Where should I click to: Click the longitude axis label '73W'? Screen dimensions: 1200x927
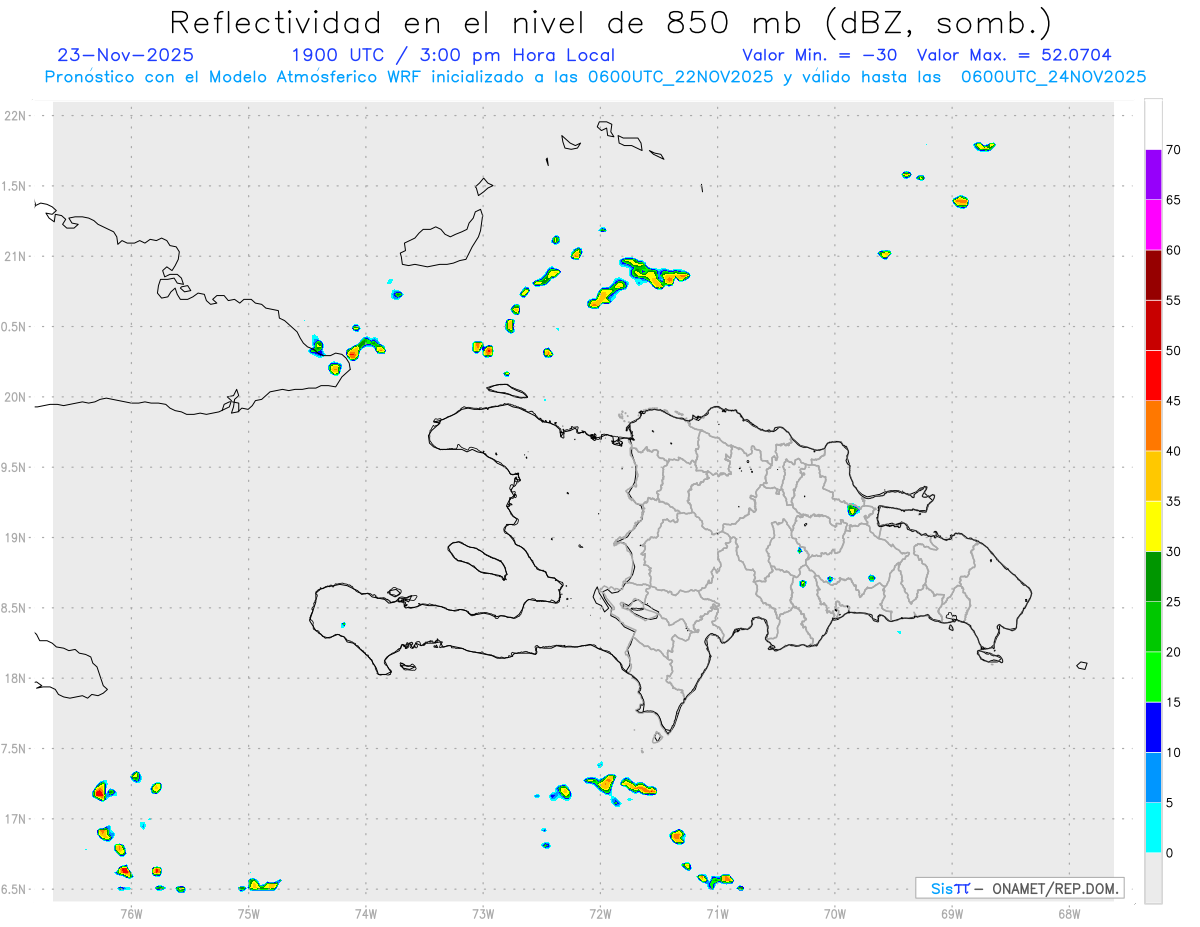coord(483,912)
